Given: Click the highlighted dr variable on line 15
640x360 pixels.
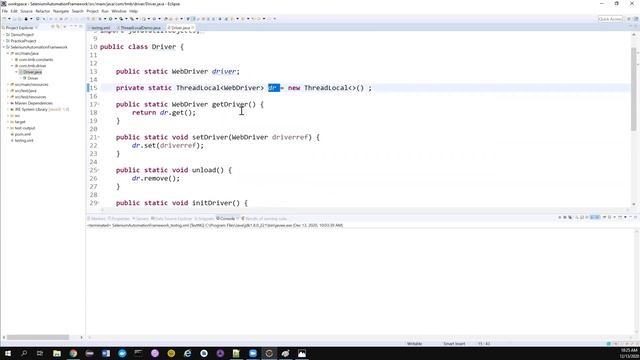Looking at the screenshot, I should [273, 88].
